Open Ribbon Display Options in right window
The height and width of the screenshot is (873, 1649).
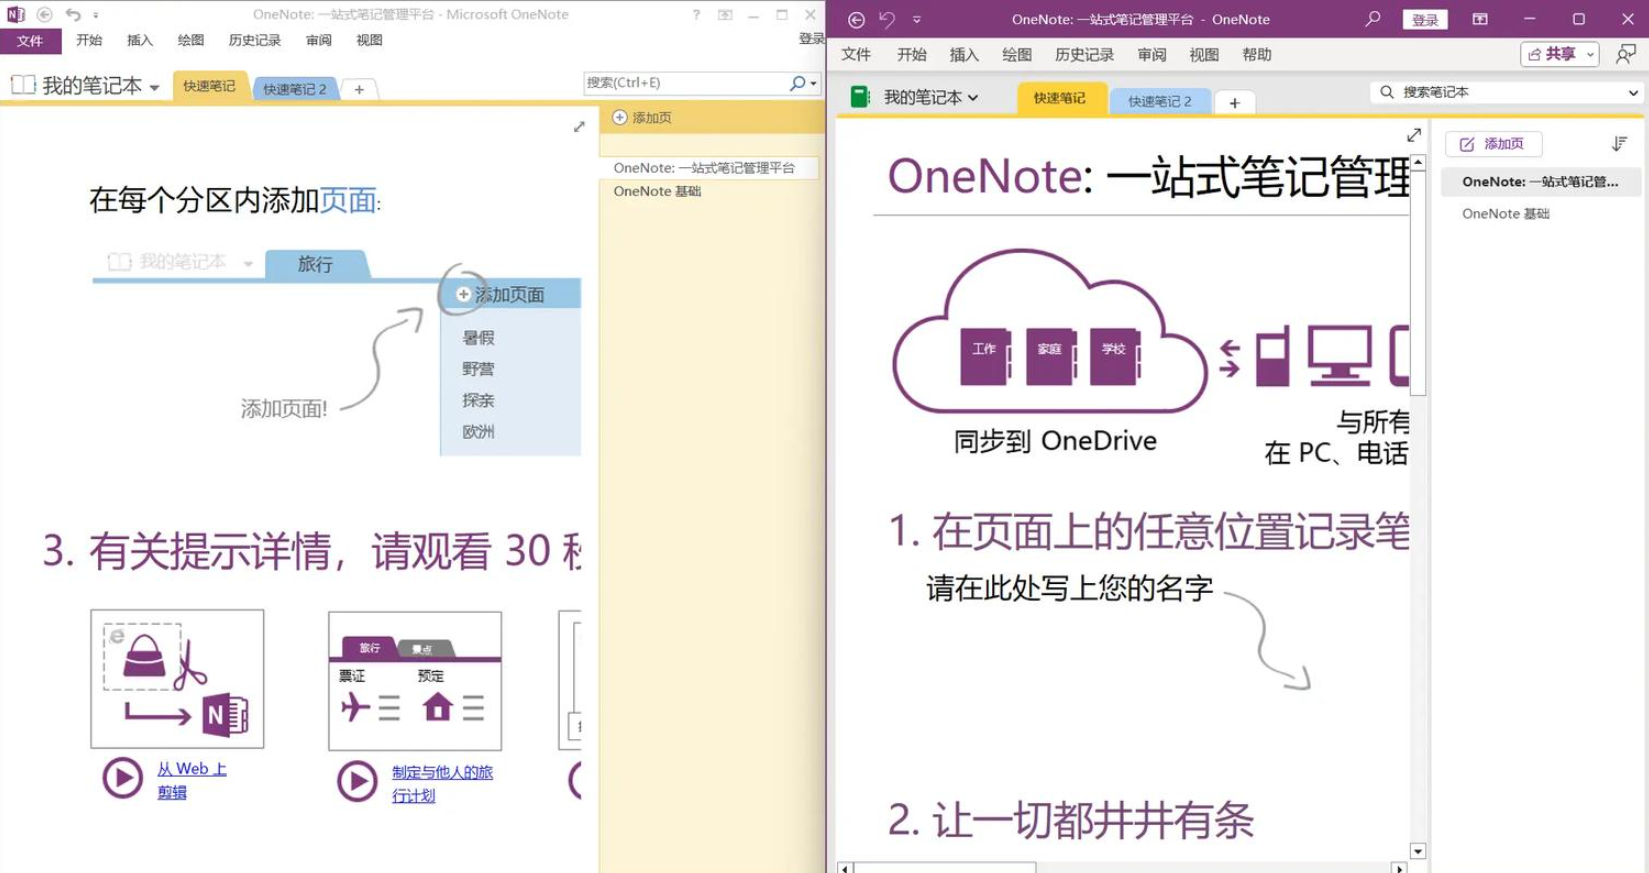[1480, 19]
